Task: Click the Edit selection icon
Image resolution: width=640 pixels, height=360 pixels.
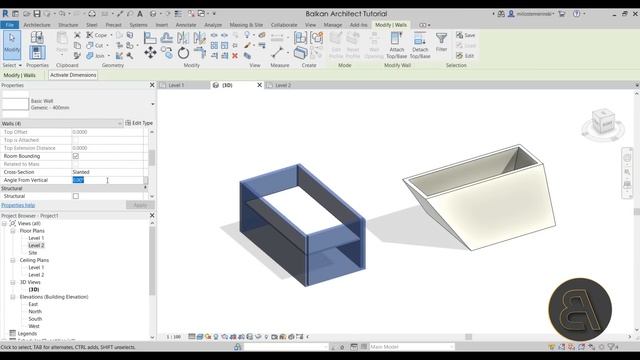Action: [x=466, y=56]
